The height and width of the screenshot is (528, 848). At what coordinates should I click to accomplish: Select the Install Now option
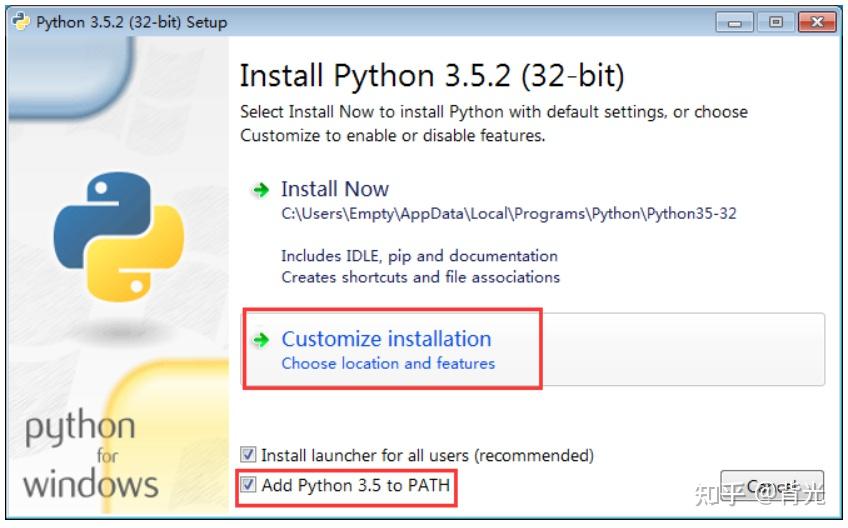(335, 189)
